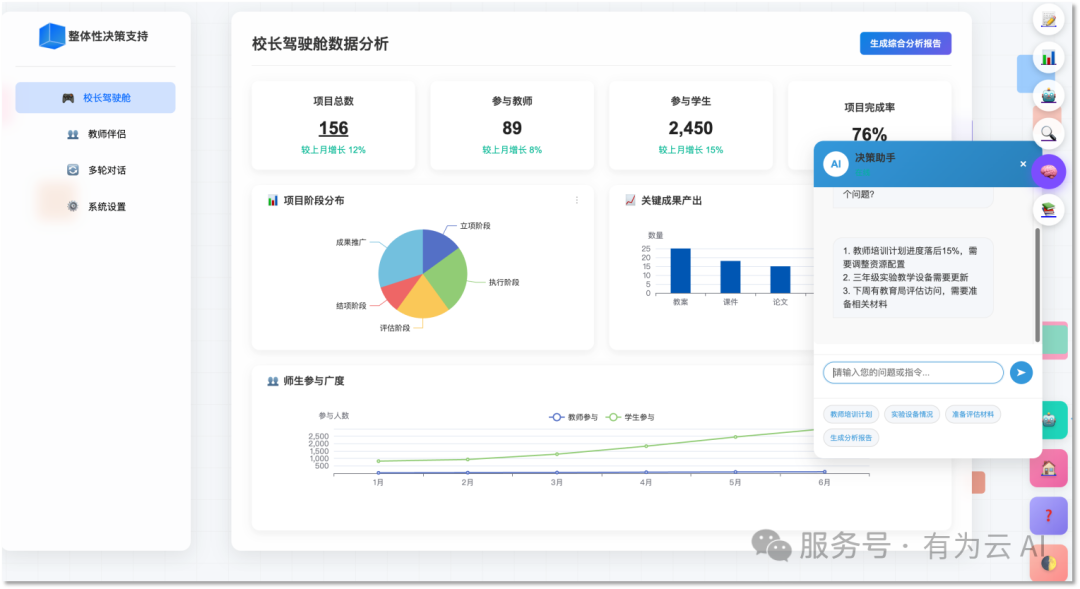1080x589 pixels.
Task: Click the books icon below the brain icon
Action: coord(1046,209)
